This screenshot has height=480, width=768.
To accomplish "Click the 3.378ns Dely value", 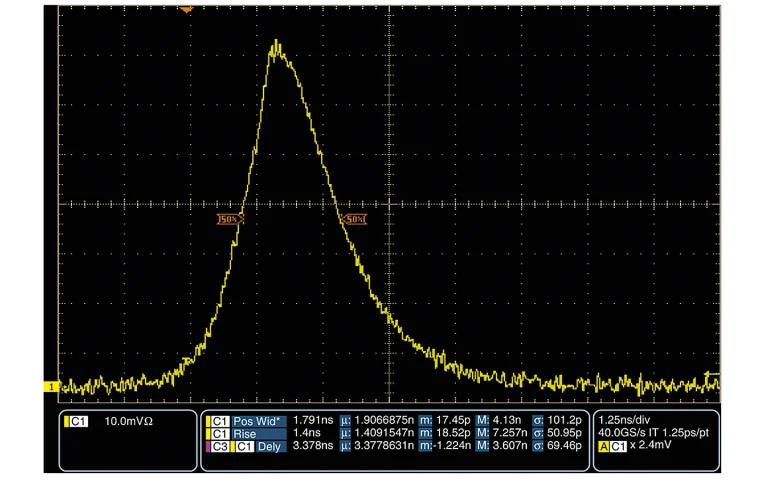I will pos(313,446).
